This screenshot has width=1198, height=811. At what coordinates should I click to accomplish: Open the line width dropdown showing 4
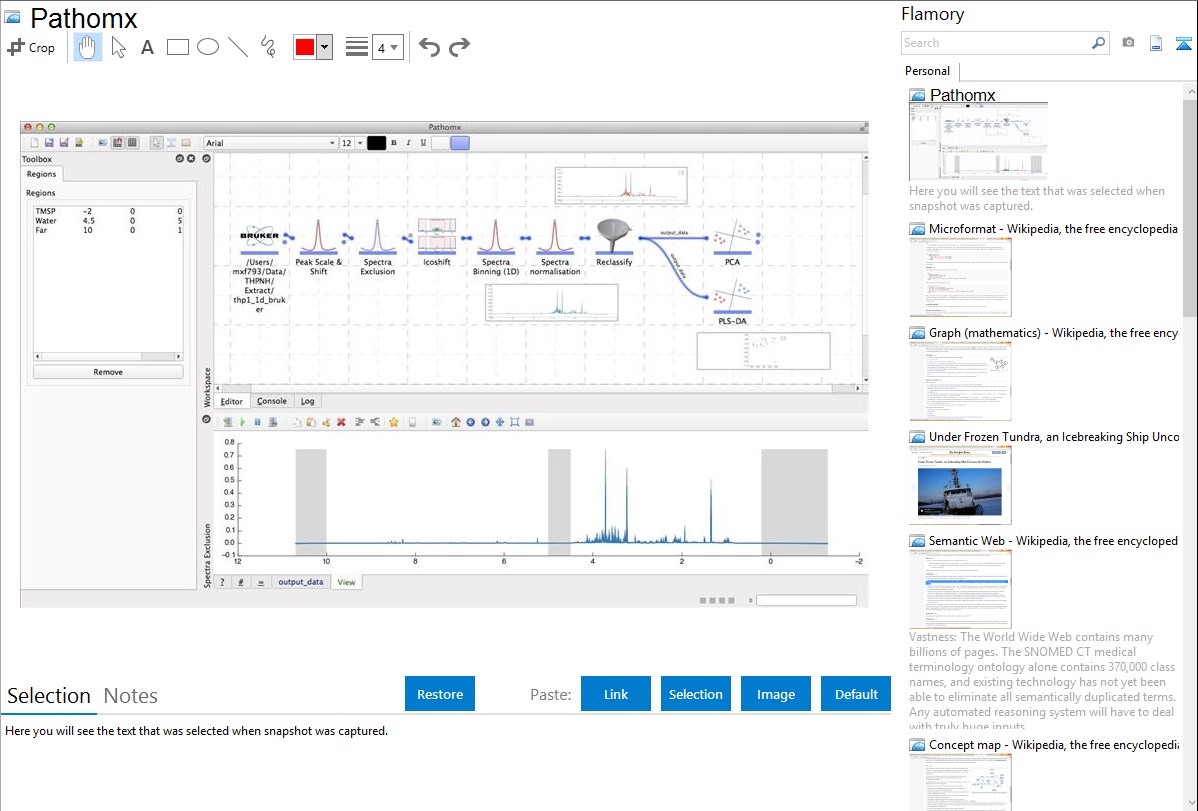387,47
